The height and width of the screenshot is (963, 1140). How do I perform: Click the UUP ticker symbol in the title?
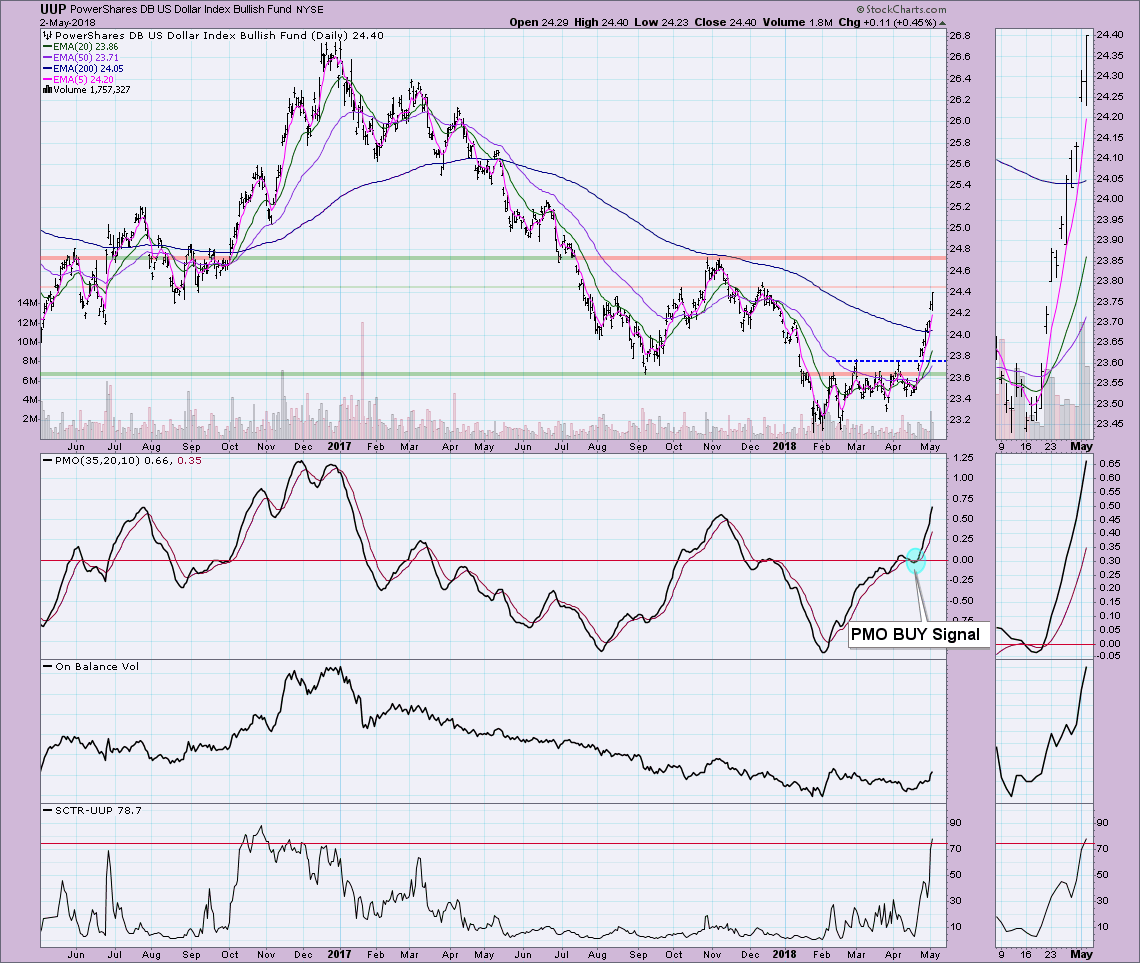click(x=53, y=9)
